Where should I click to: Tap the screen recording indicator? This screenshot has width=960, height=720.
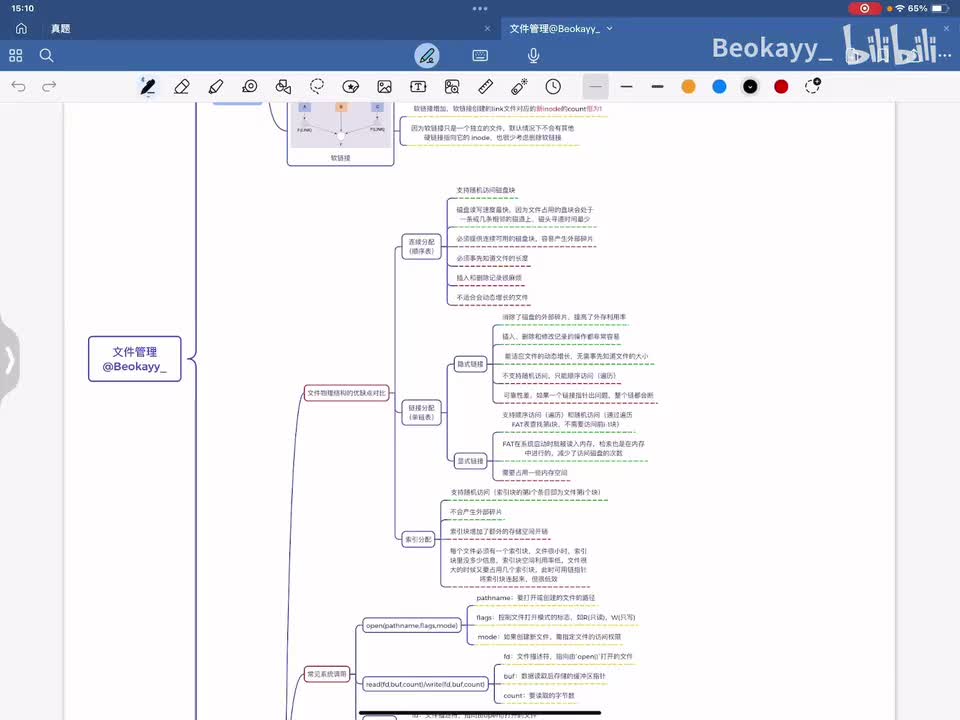click(864, 9)
